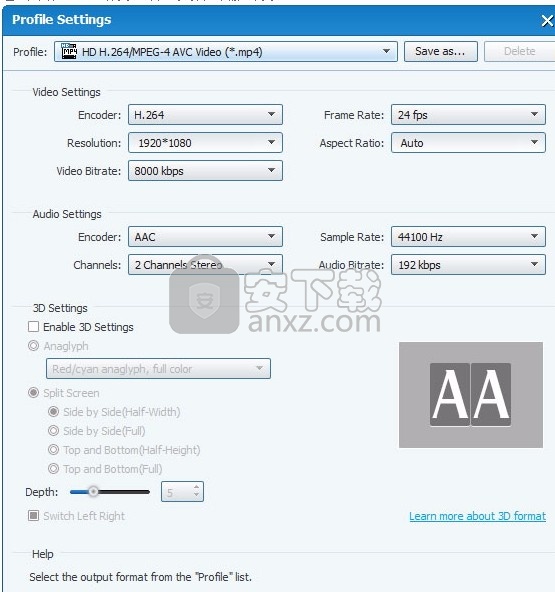
Task: Choose Top and Bottom (Half-Height) option
Action: pyautogui.click(x=54, y=450)
